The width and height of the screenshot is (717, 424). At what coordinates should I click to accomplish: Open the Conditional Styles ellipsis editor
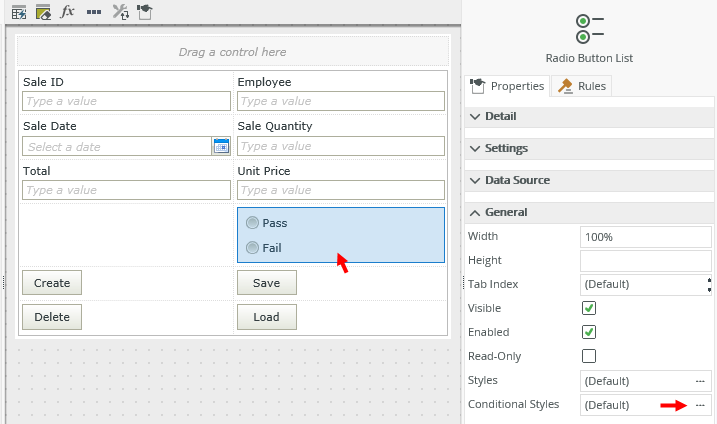click(700, 405)
